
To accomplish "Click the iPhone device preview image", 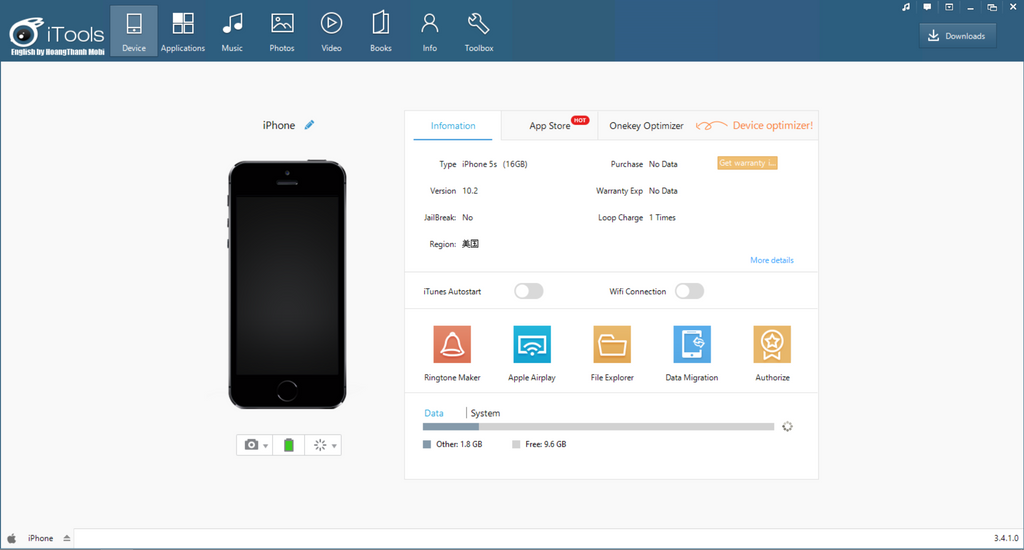I will pos(287,284).
